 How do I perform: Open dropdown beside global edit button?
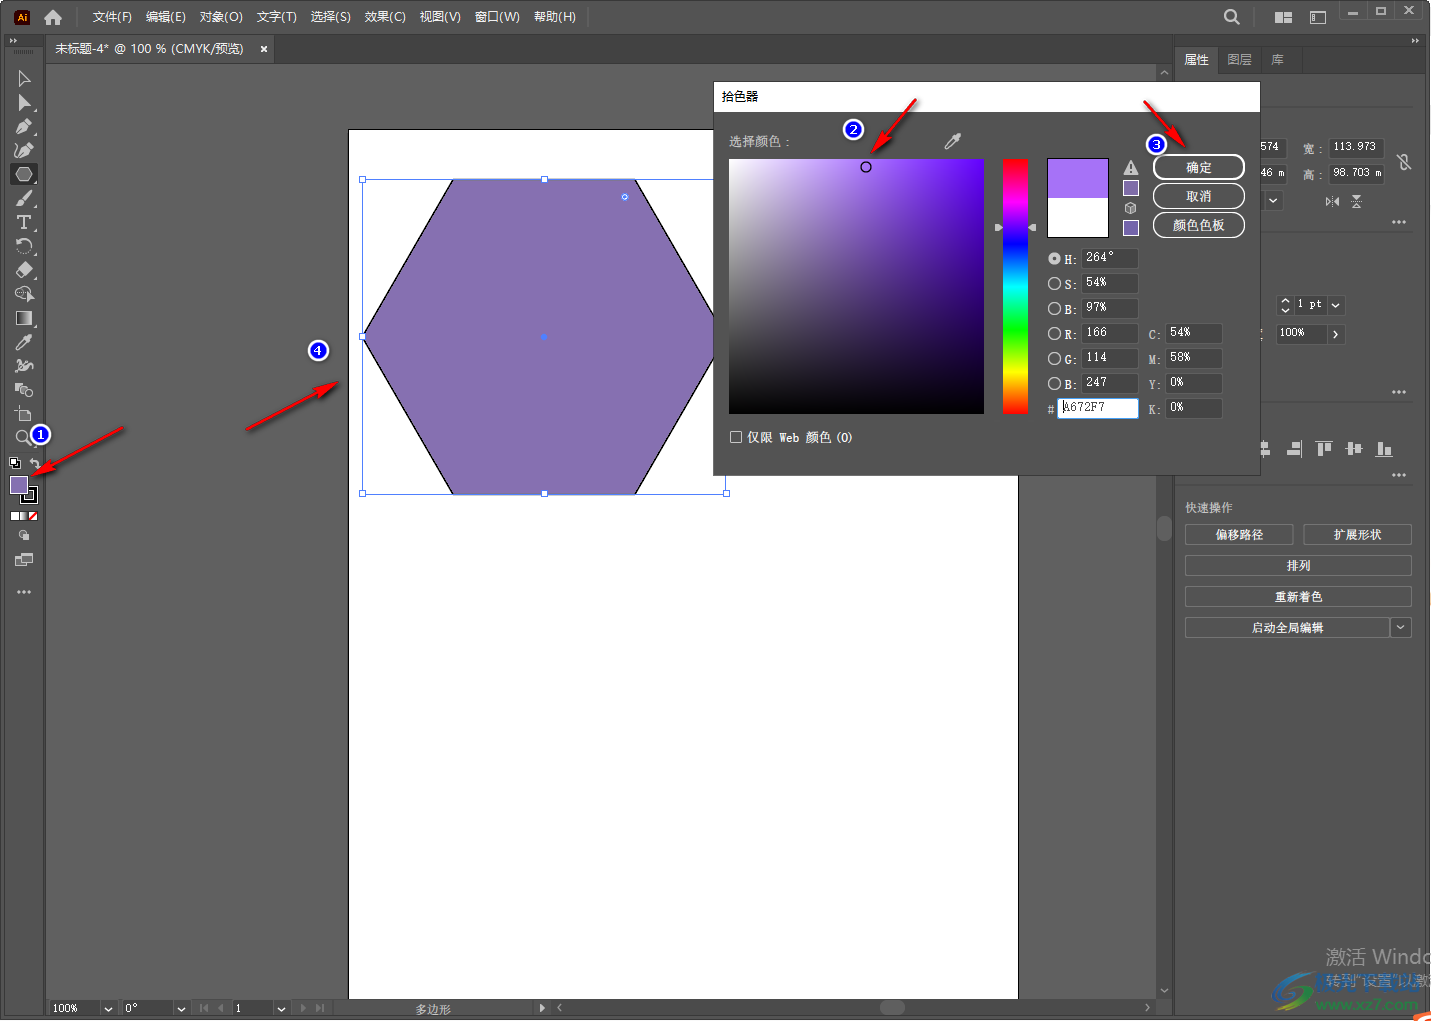pos(1401,628)
